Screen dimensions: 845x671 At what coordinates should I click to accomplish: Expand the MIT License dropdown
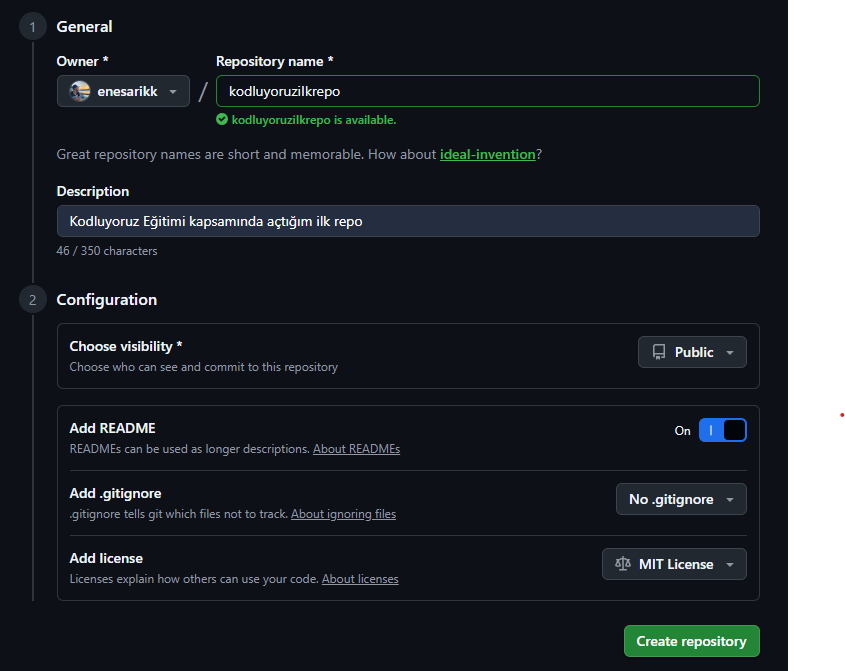[x=674, y=564]
